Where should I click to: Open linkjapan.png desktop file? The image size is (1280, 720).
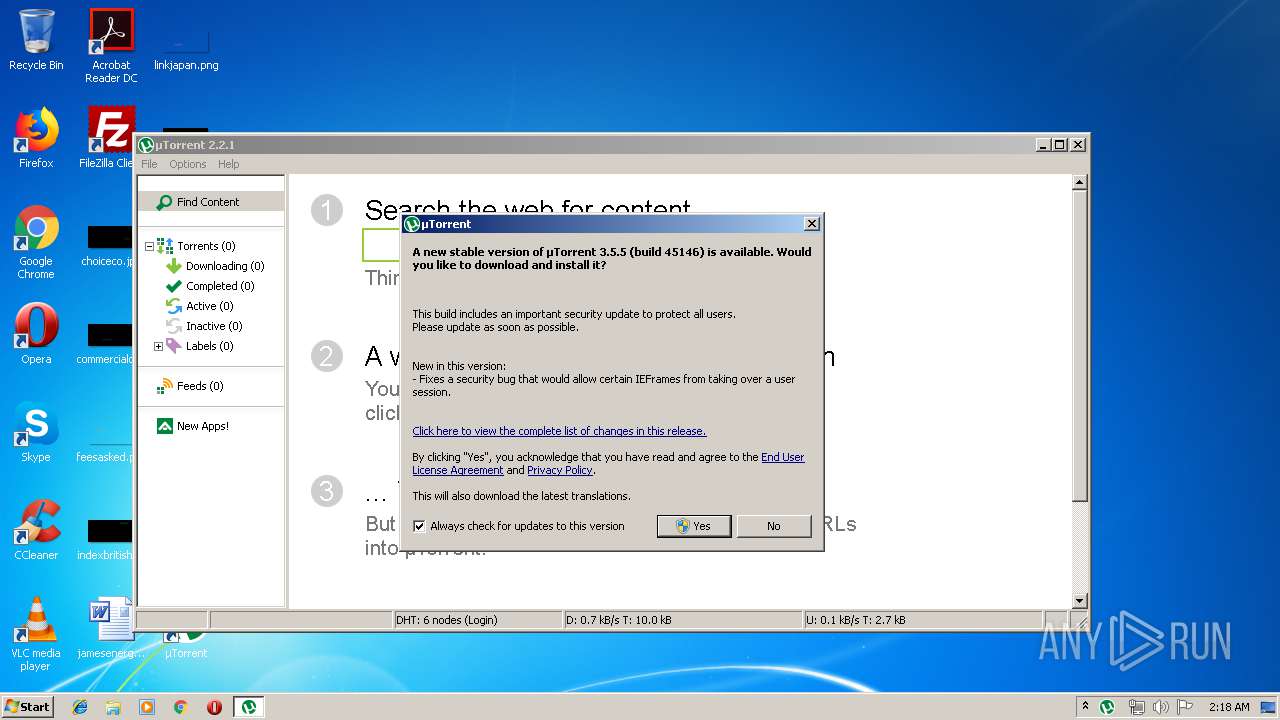click(x=186, y=50)
